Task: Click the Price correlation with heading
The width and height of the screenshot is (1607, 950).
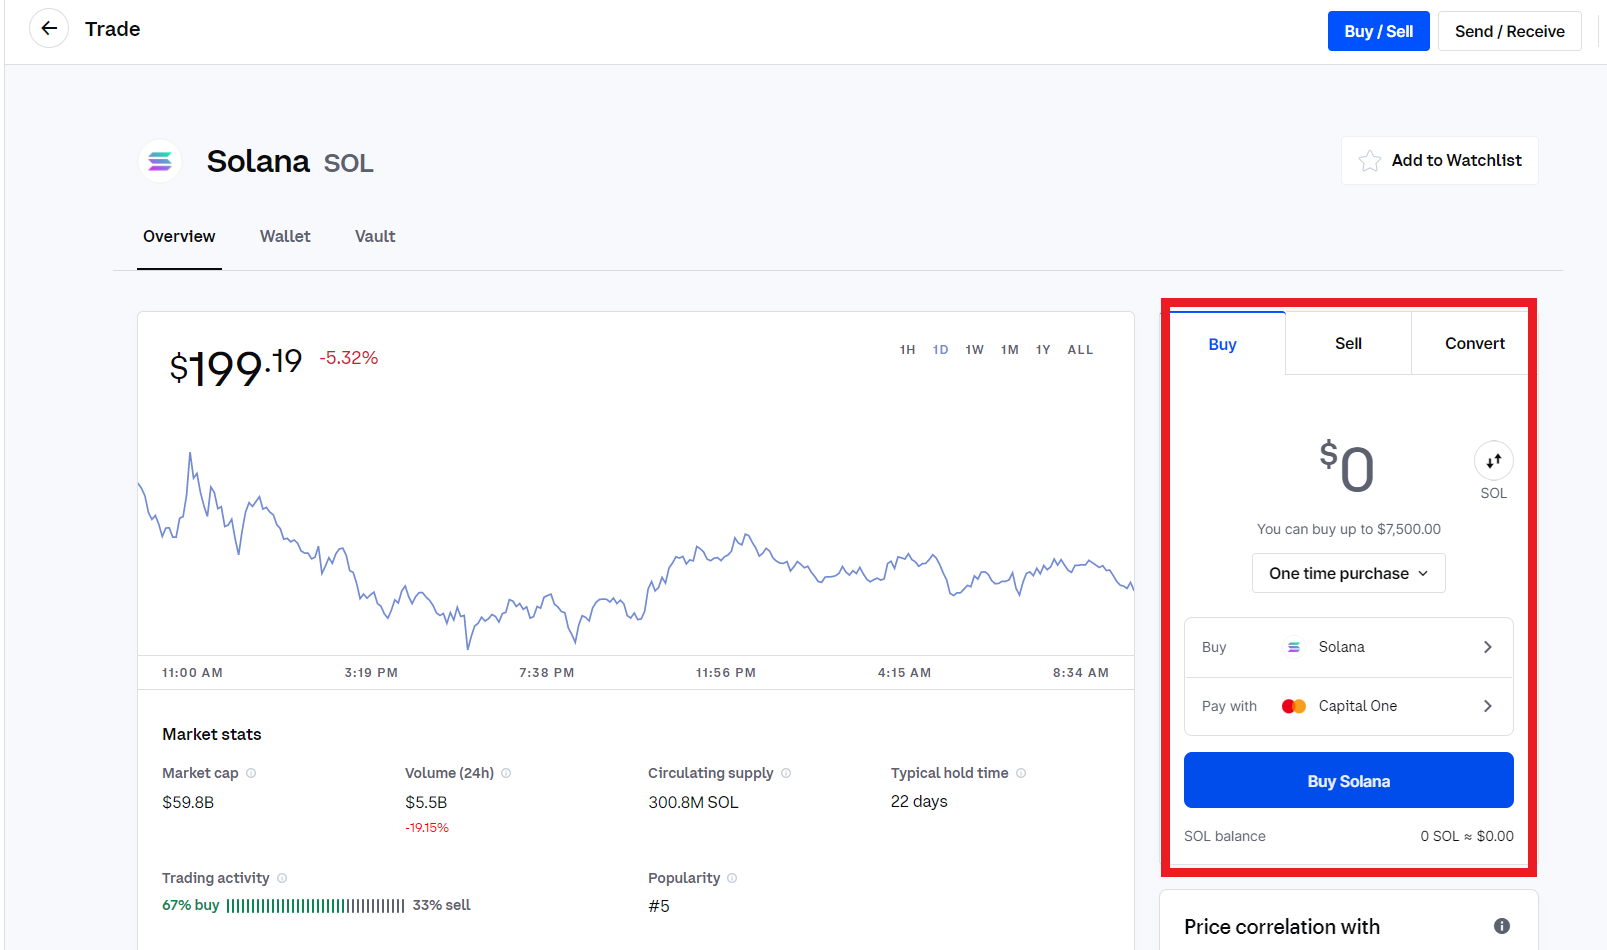Action: click(x=1282, y=927)
